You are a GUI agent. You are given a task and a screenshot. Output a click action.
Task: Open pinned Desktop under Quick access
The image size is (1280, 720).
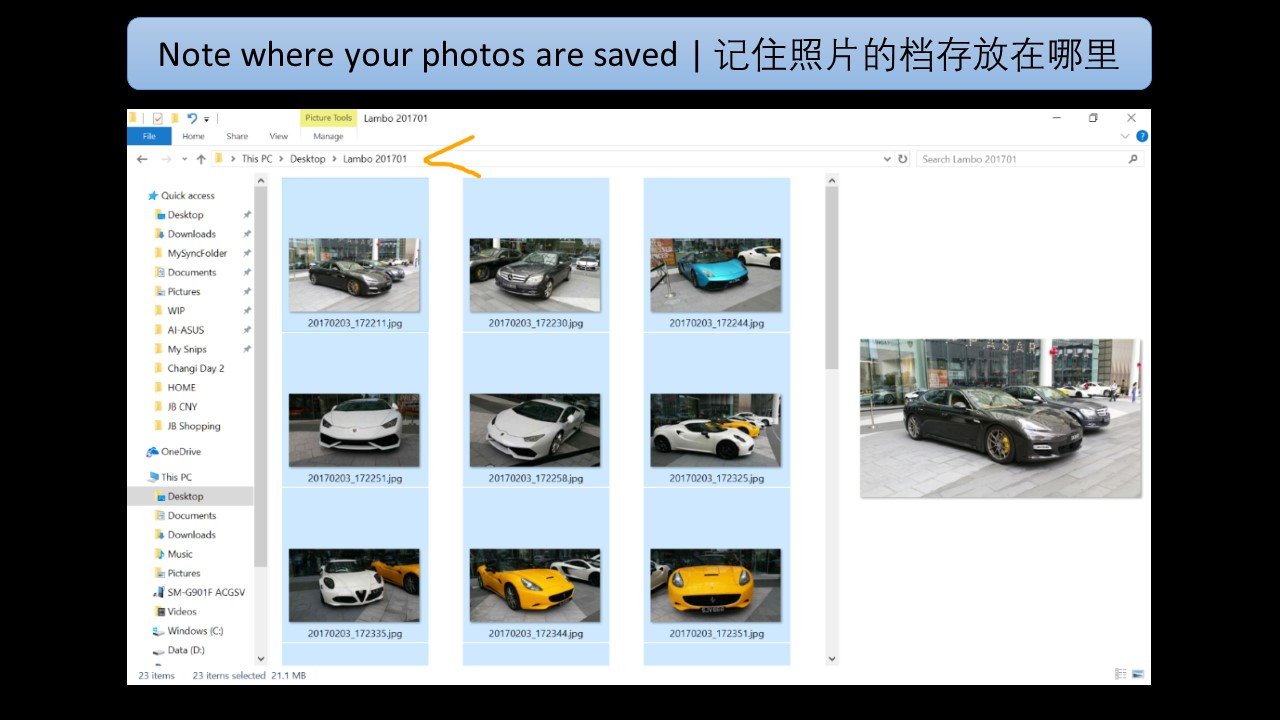tap(185, 215)
